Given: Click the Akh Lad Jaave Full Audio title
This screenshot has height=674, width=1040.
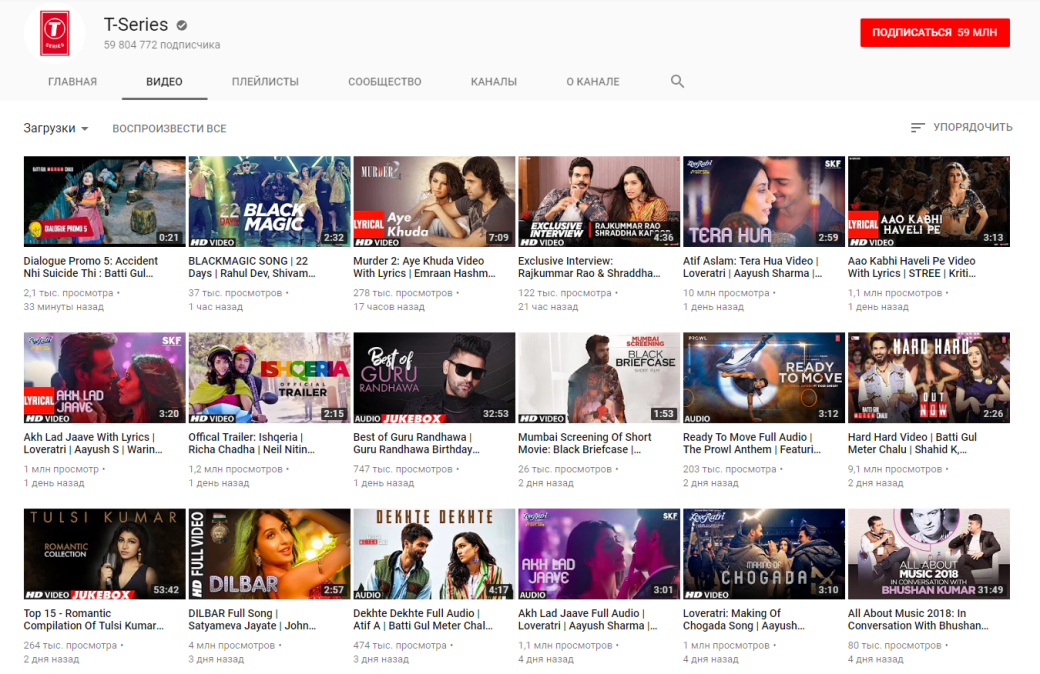Looking at the screenshot, I should (588, 620).
